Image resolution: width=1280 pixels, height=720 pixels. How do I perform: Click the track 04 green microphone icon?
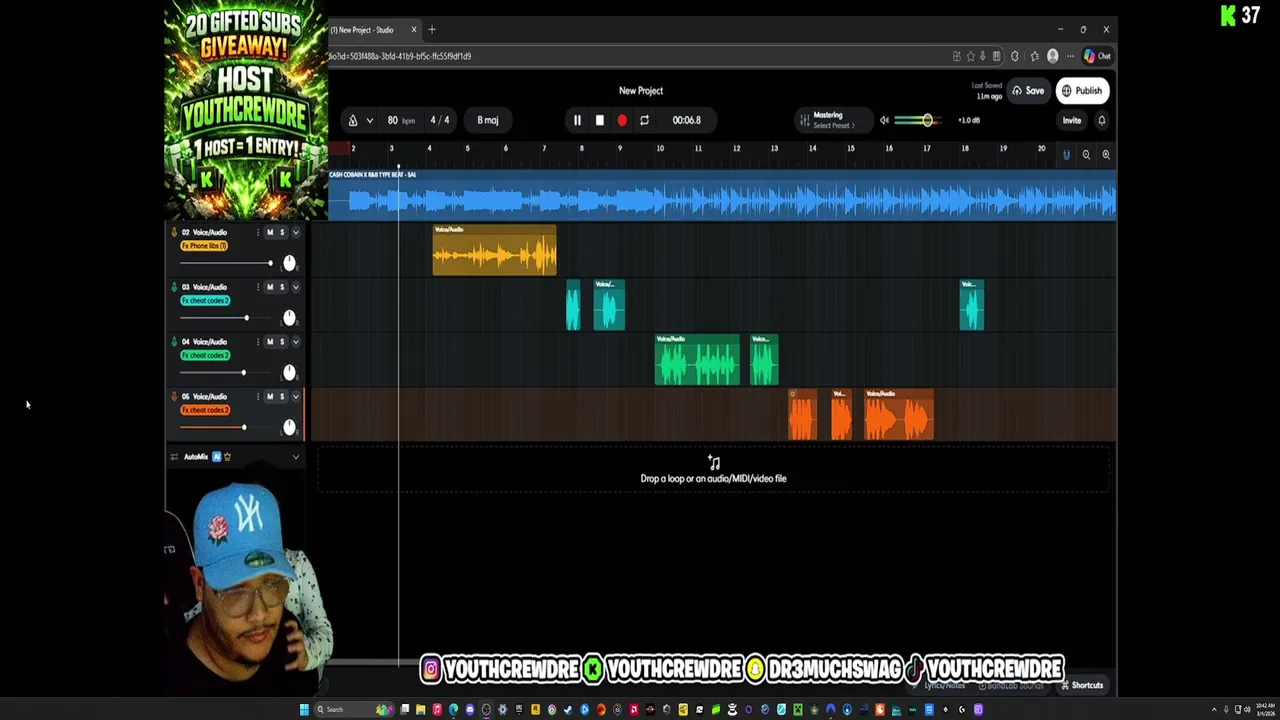174,342
